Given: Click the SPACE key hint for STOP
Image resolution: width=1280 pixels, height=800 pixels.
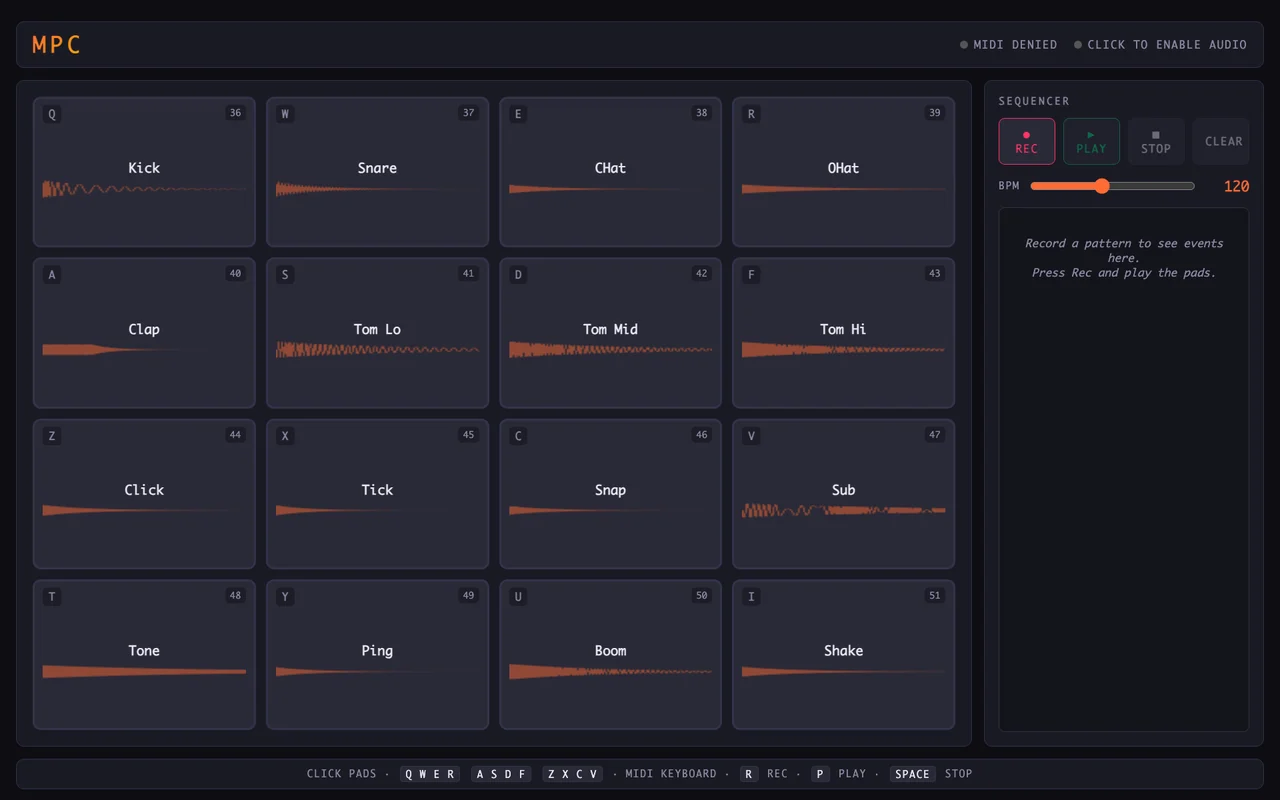Looking at the screenshot, I should point(912,774).
